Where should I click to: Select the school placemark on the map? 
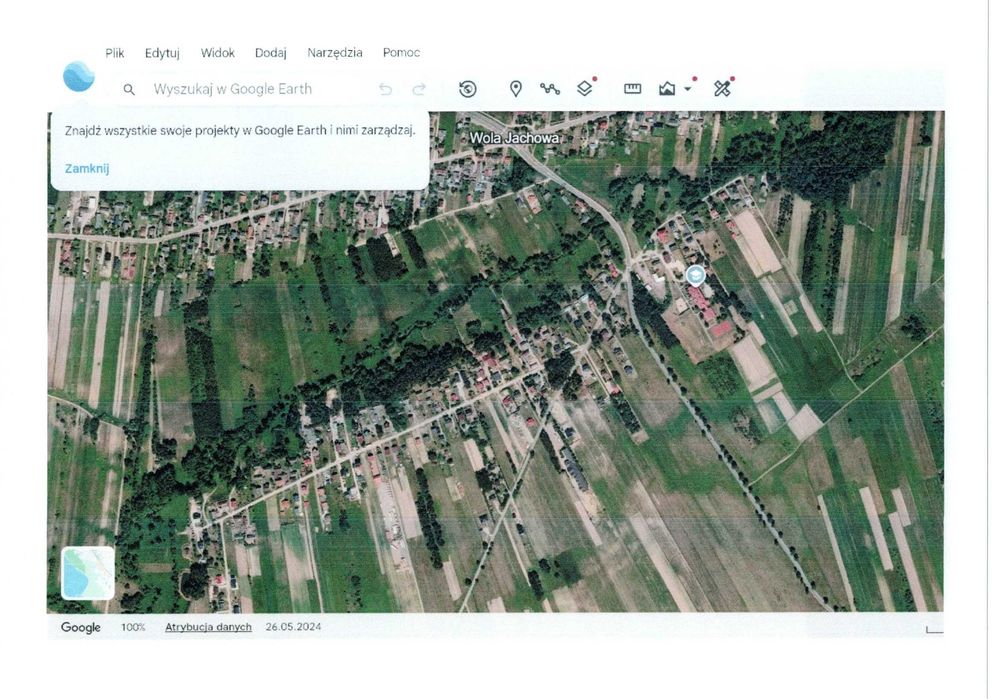coord(695,276)
